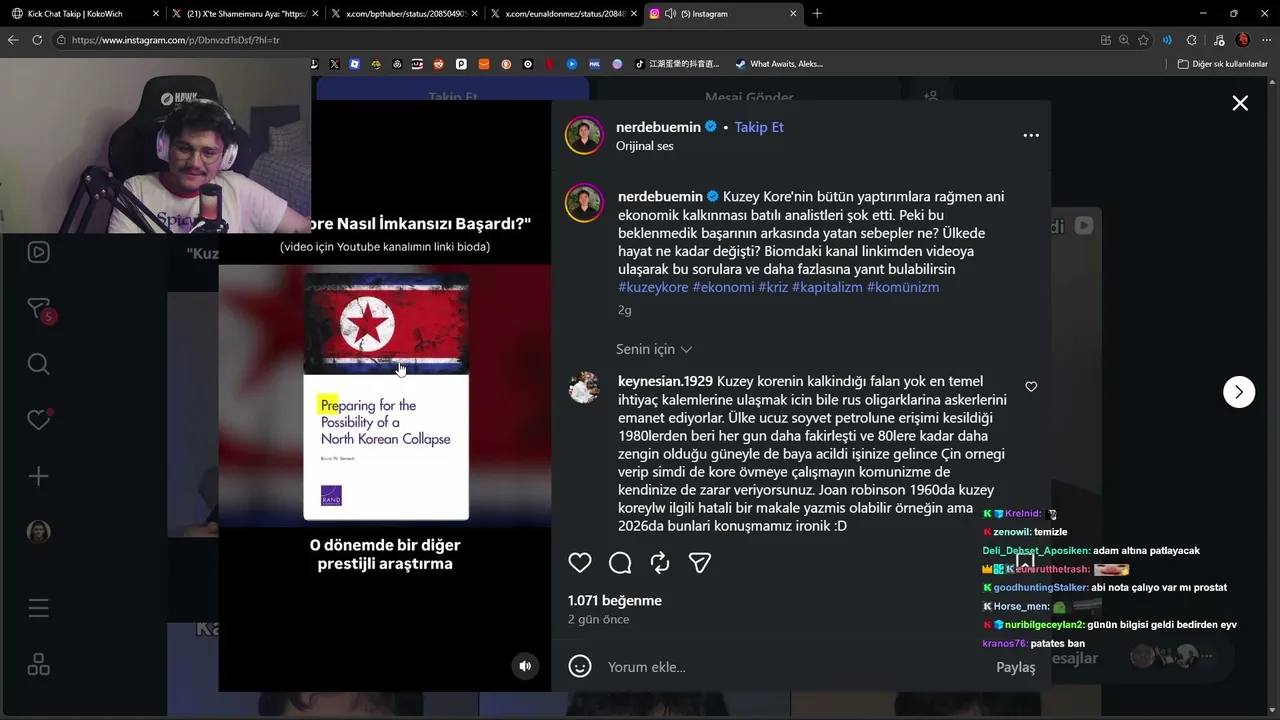The height and width of the screenshot is (720, 1280).
Task: Open nerdebuemin profile name in header
Action: (658, 127)
